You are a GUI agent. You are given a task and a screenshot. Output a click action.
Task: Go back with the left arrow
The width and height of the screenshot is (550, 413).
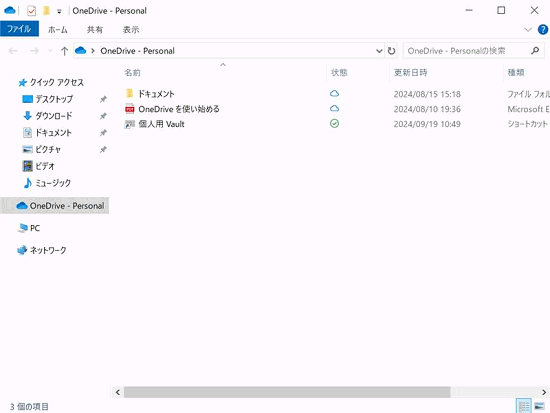click(x=13, y=51)
